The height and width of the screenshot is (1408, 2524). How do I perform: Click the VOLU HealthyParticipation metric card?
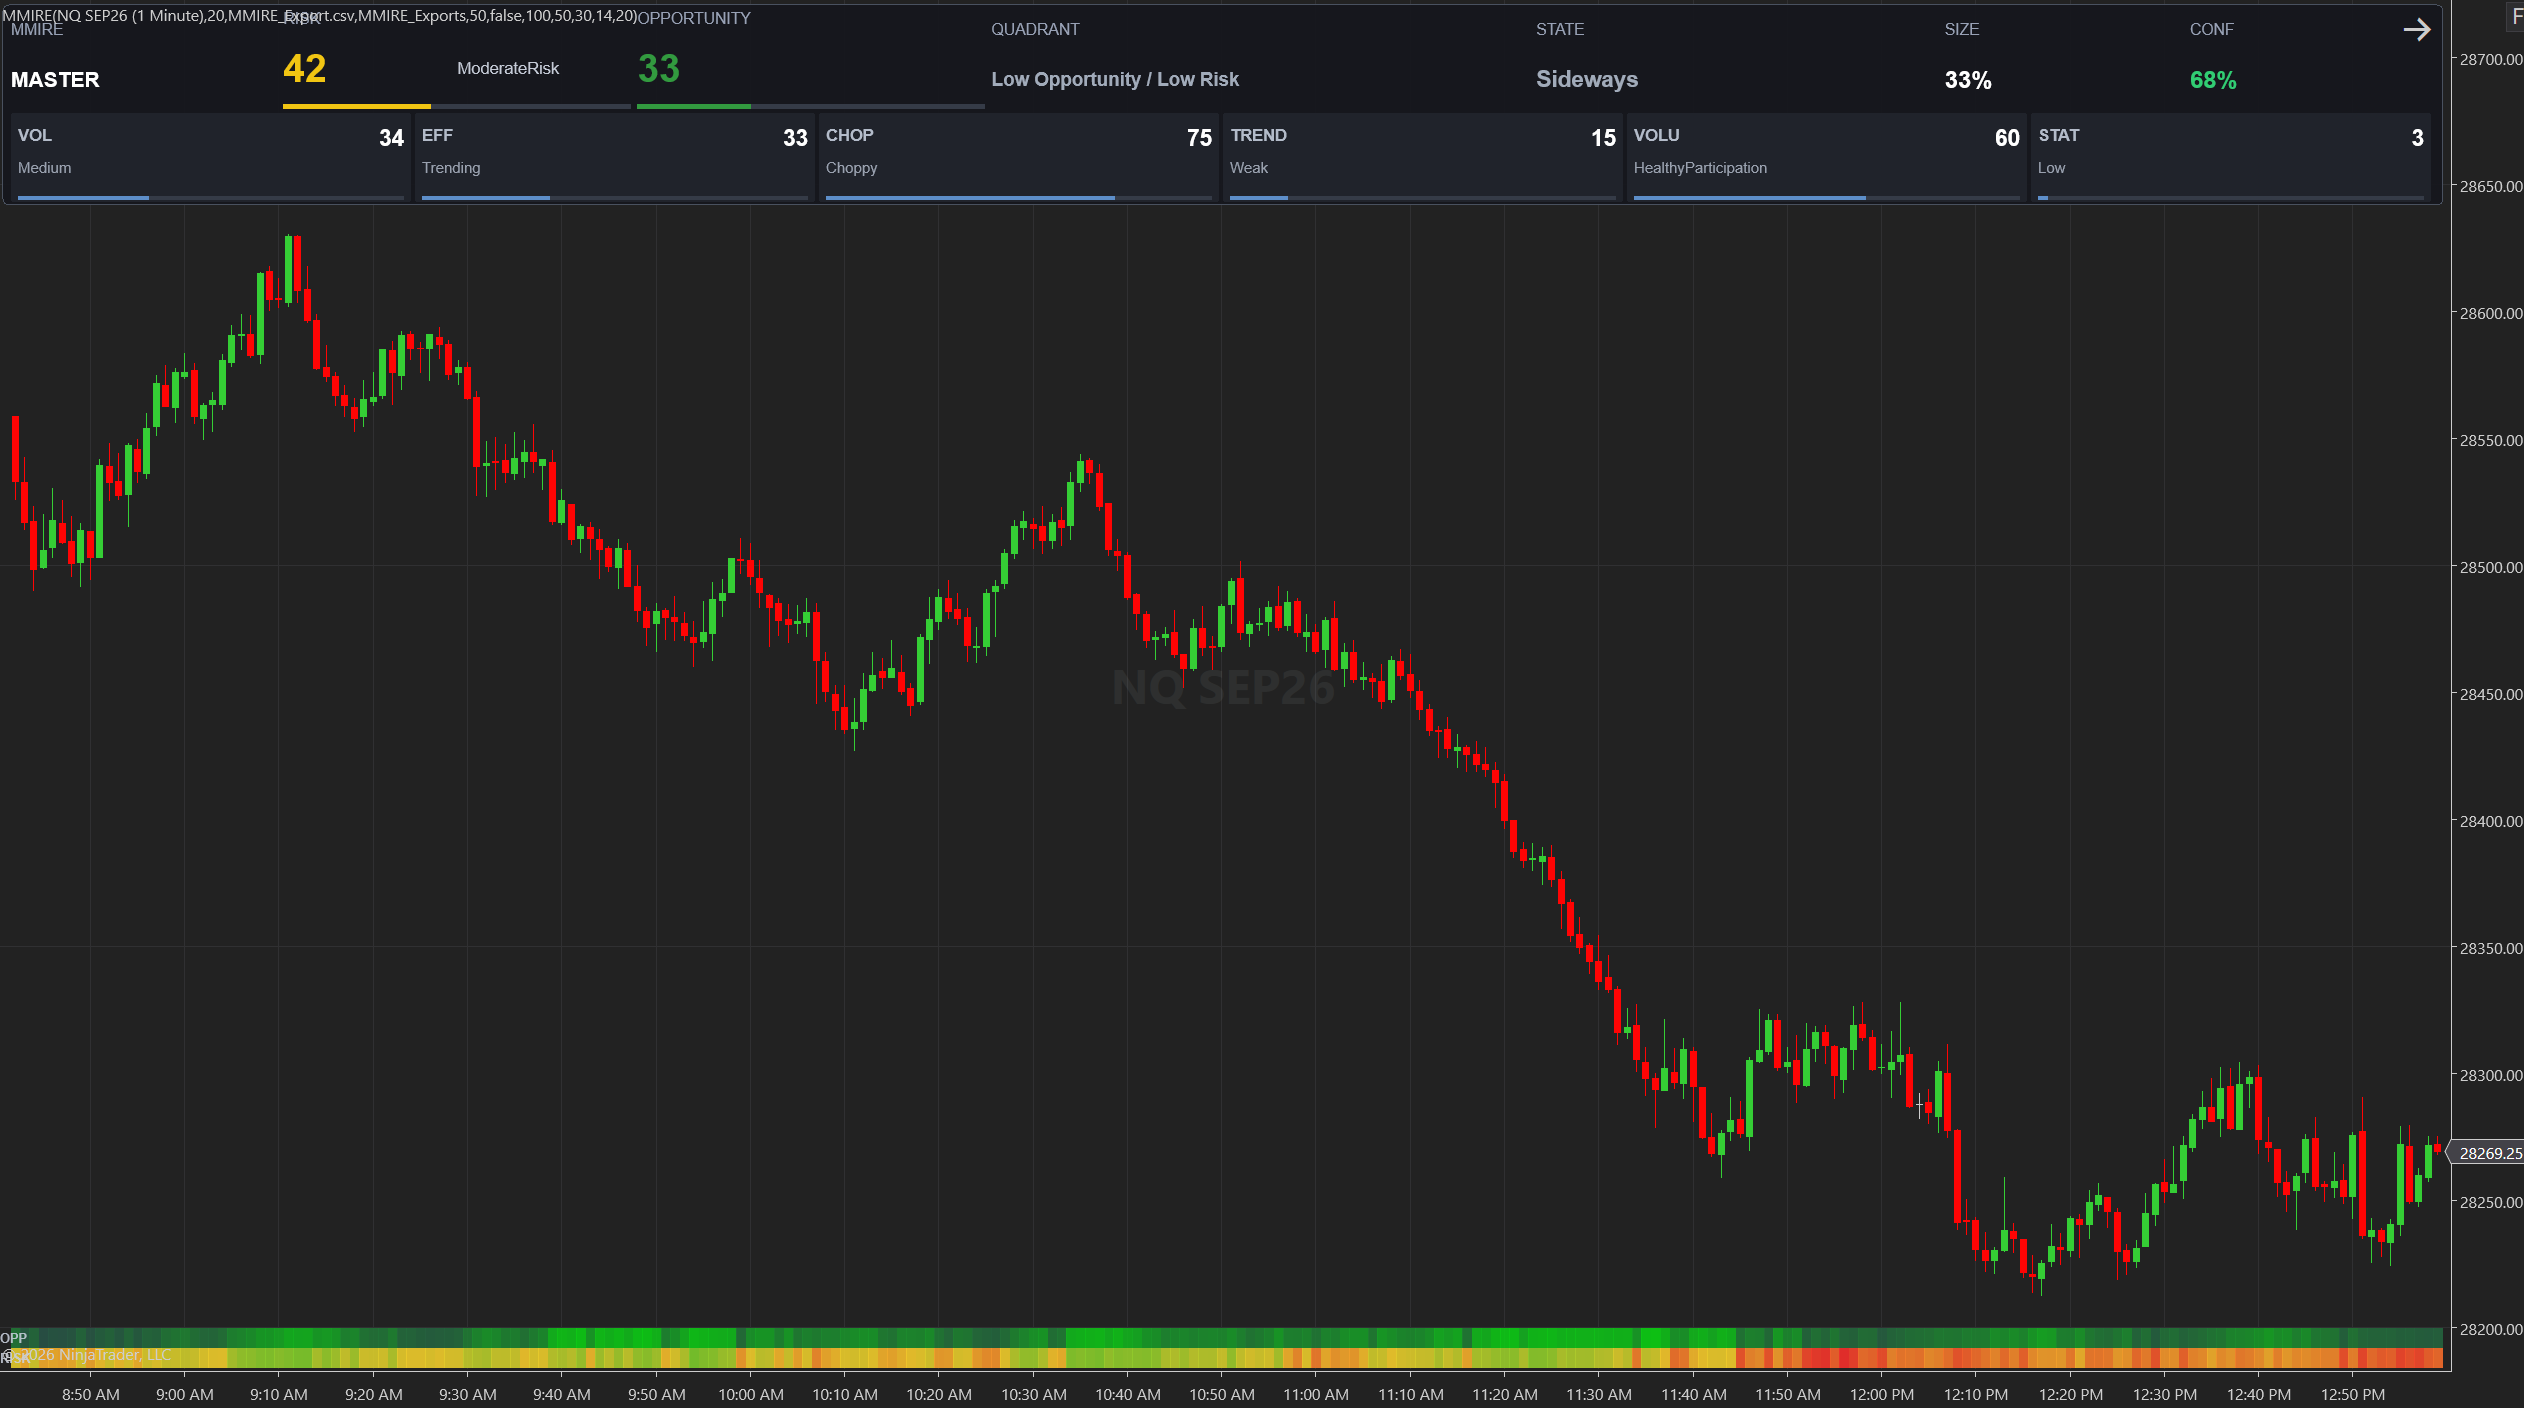[x=1826, y=157]
